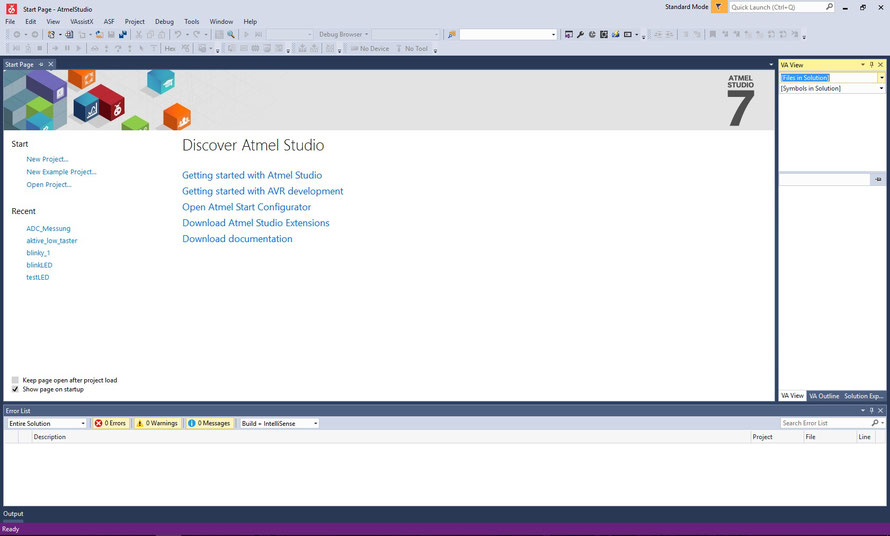Uncheck Show page on startup

coord(15,389)
